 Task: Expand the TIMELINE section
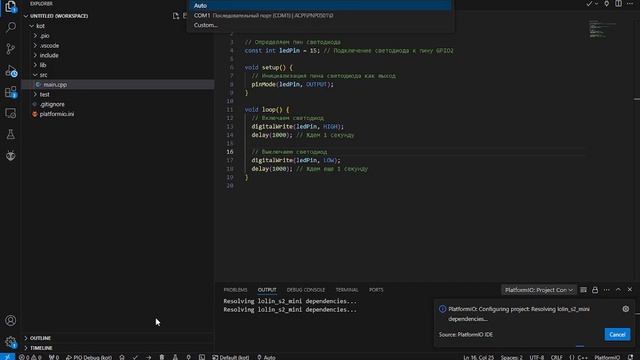40,348
